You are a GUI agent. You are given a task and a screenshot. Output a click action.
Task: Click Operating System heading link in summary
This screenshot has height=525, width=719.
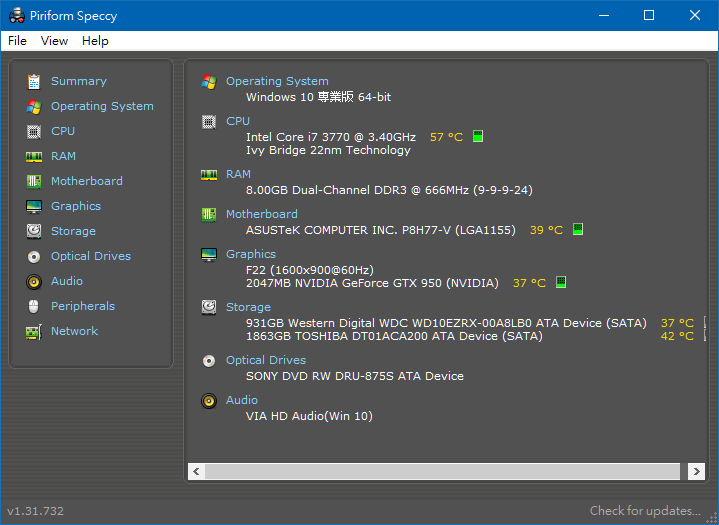pos(277,81)
